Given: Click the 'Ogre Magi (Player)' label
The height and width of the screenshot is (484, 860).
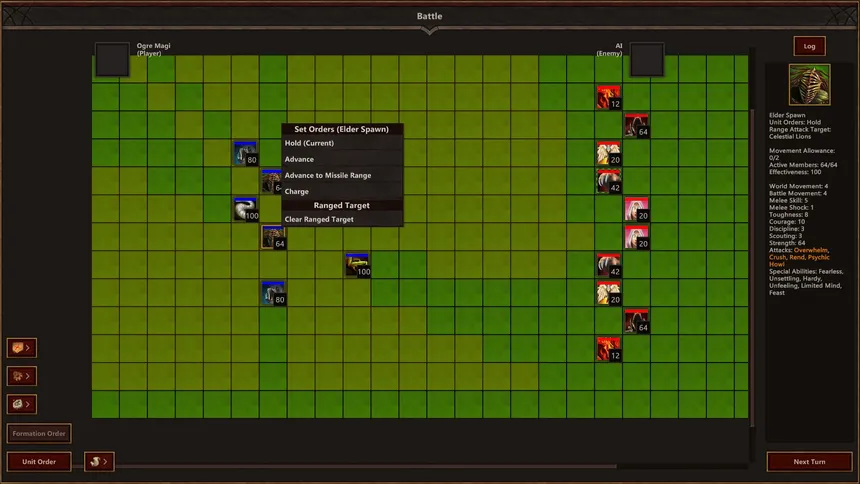Looking at the screenshot, I should tap(154, 49).
